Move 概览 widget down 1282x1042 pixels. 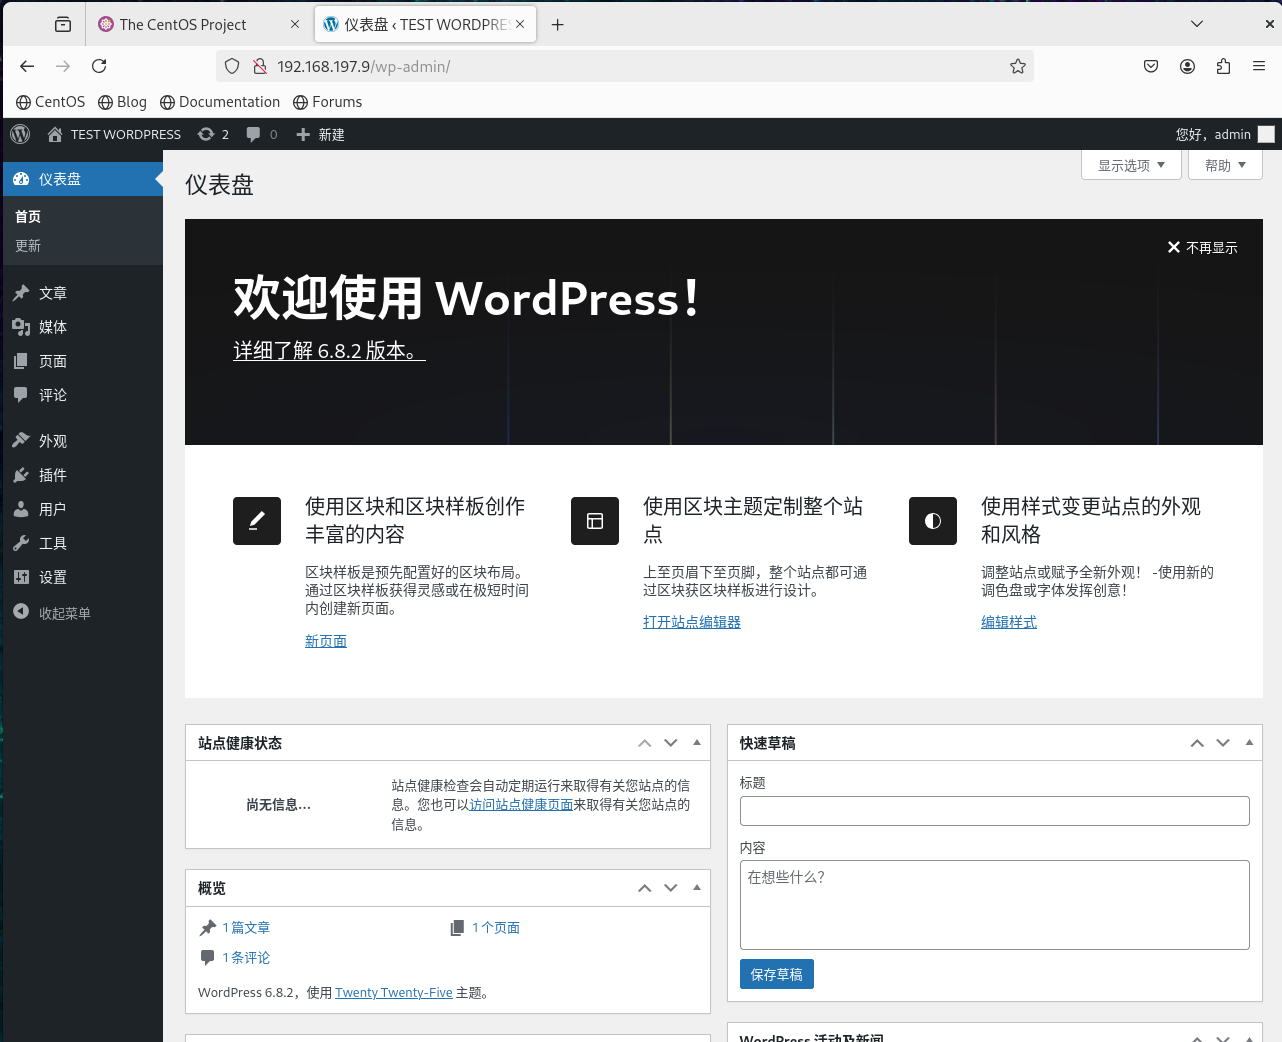point(671,888)
